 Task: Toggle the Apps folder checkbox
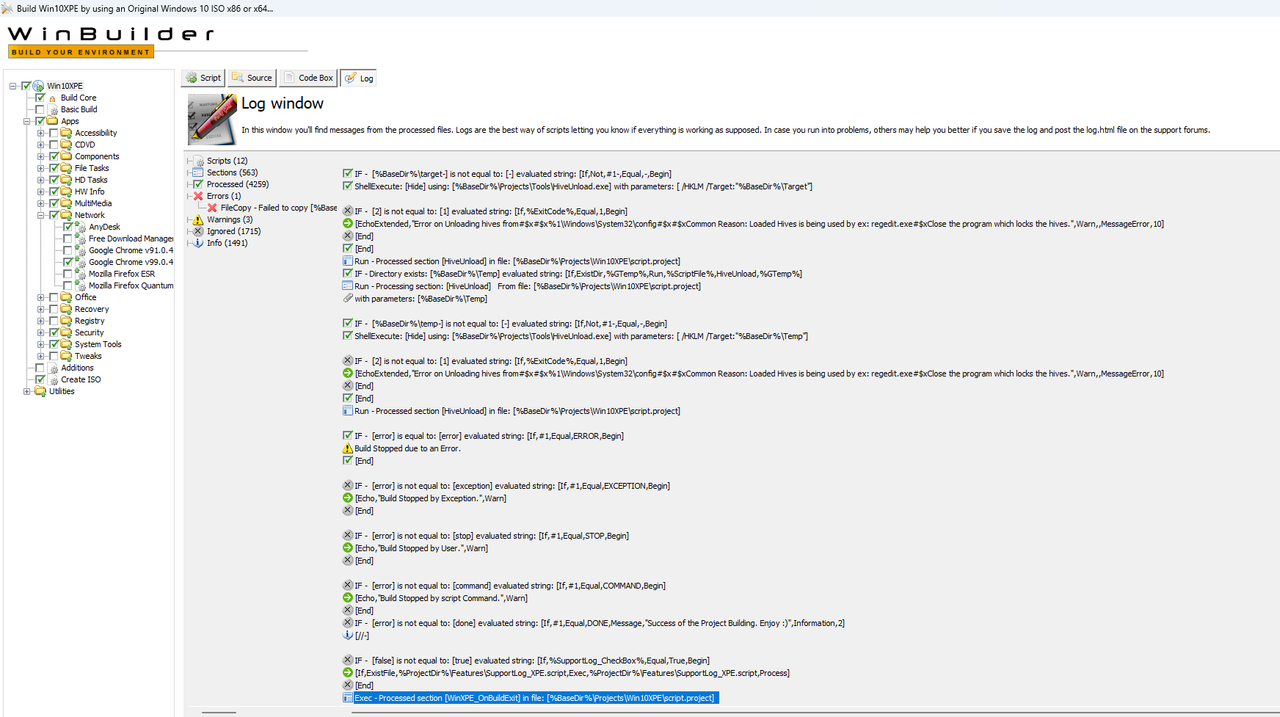point(40,121)
